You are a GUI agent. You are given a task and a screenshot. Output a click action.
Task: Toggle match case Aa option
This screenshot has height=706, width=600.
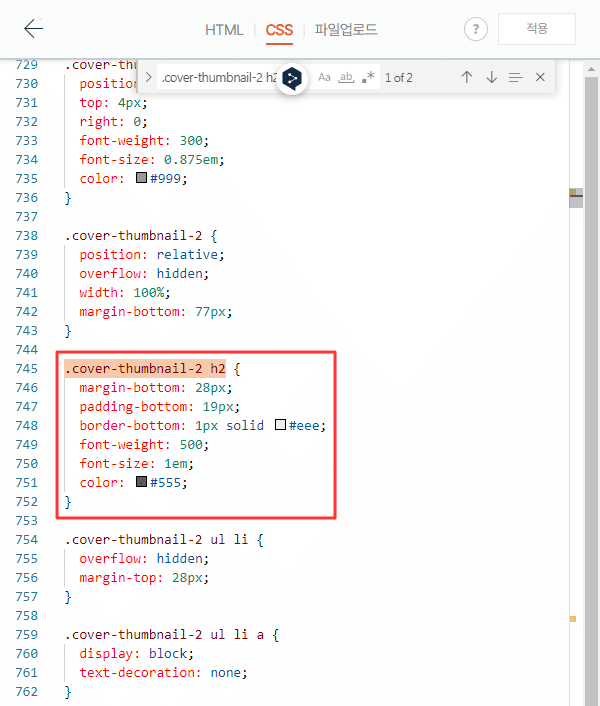pos(324,77)
